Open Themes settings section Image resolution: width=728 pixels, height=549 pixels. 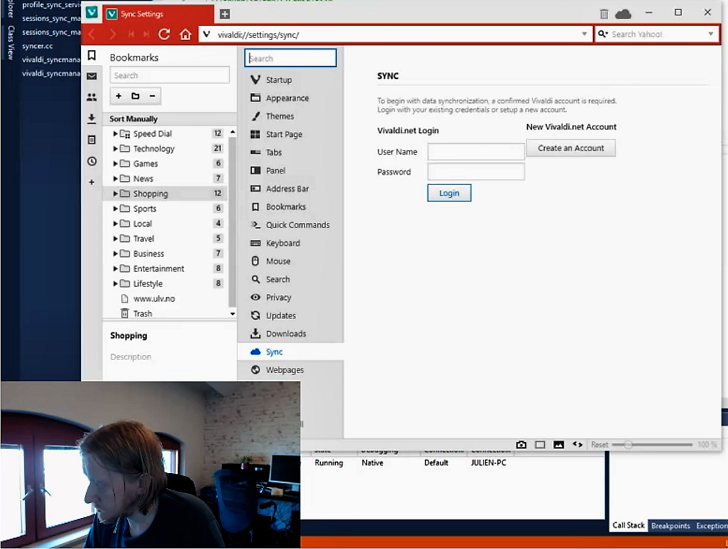pyautogui.click(x=290, y=116)
